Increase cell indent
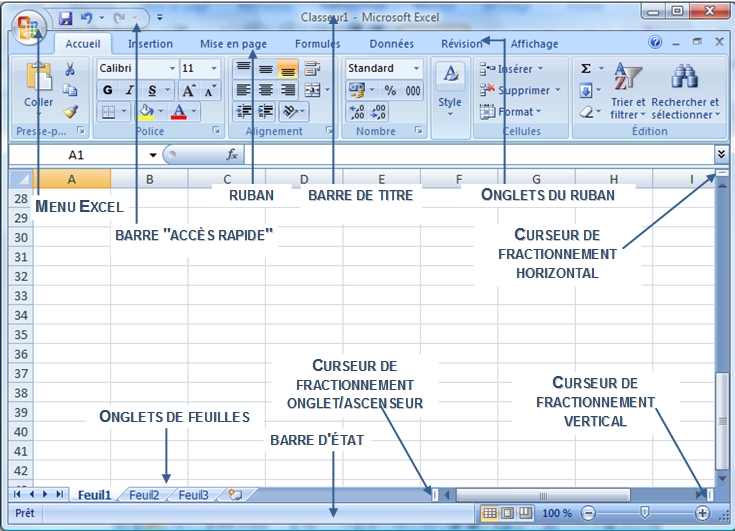735x531 pixels. click(266, 112)
